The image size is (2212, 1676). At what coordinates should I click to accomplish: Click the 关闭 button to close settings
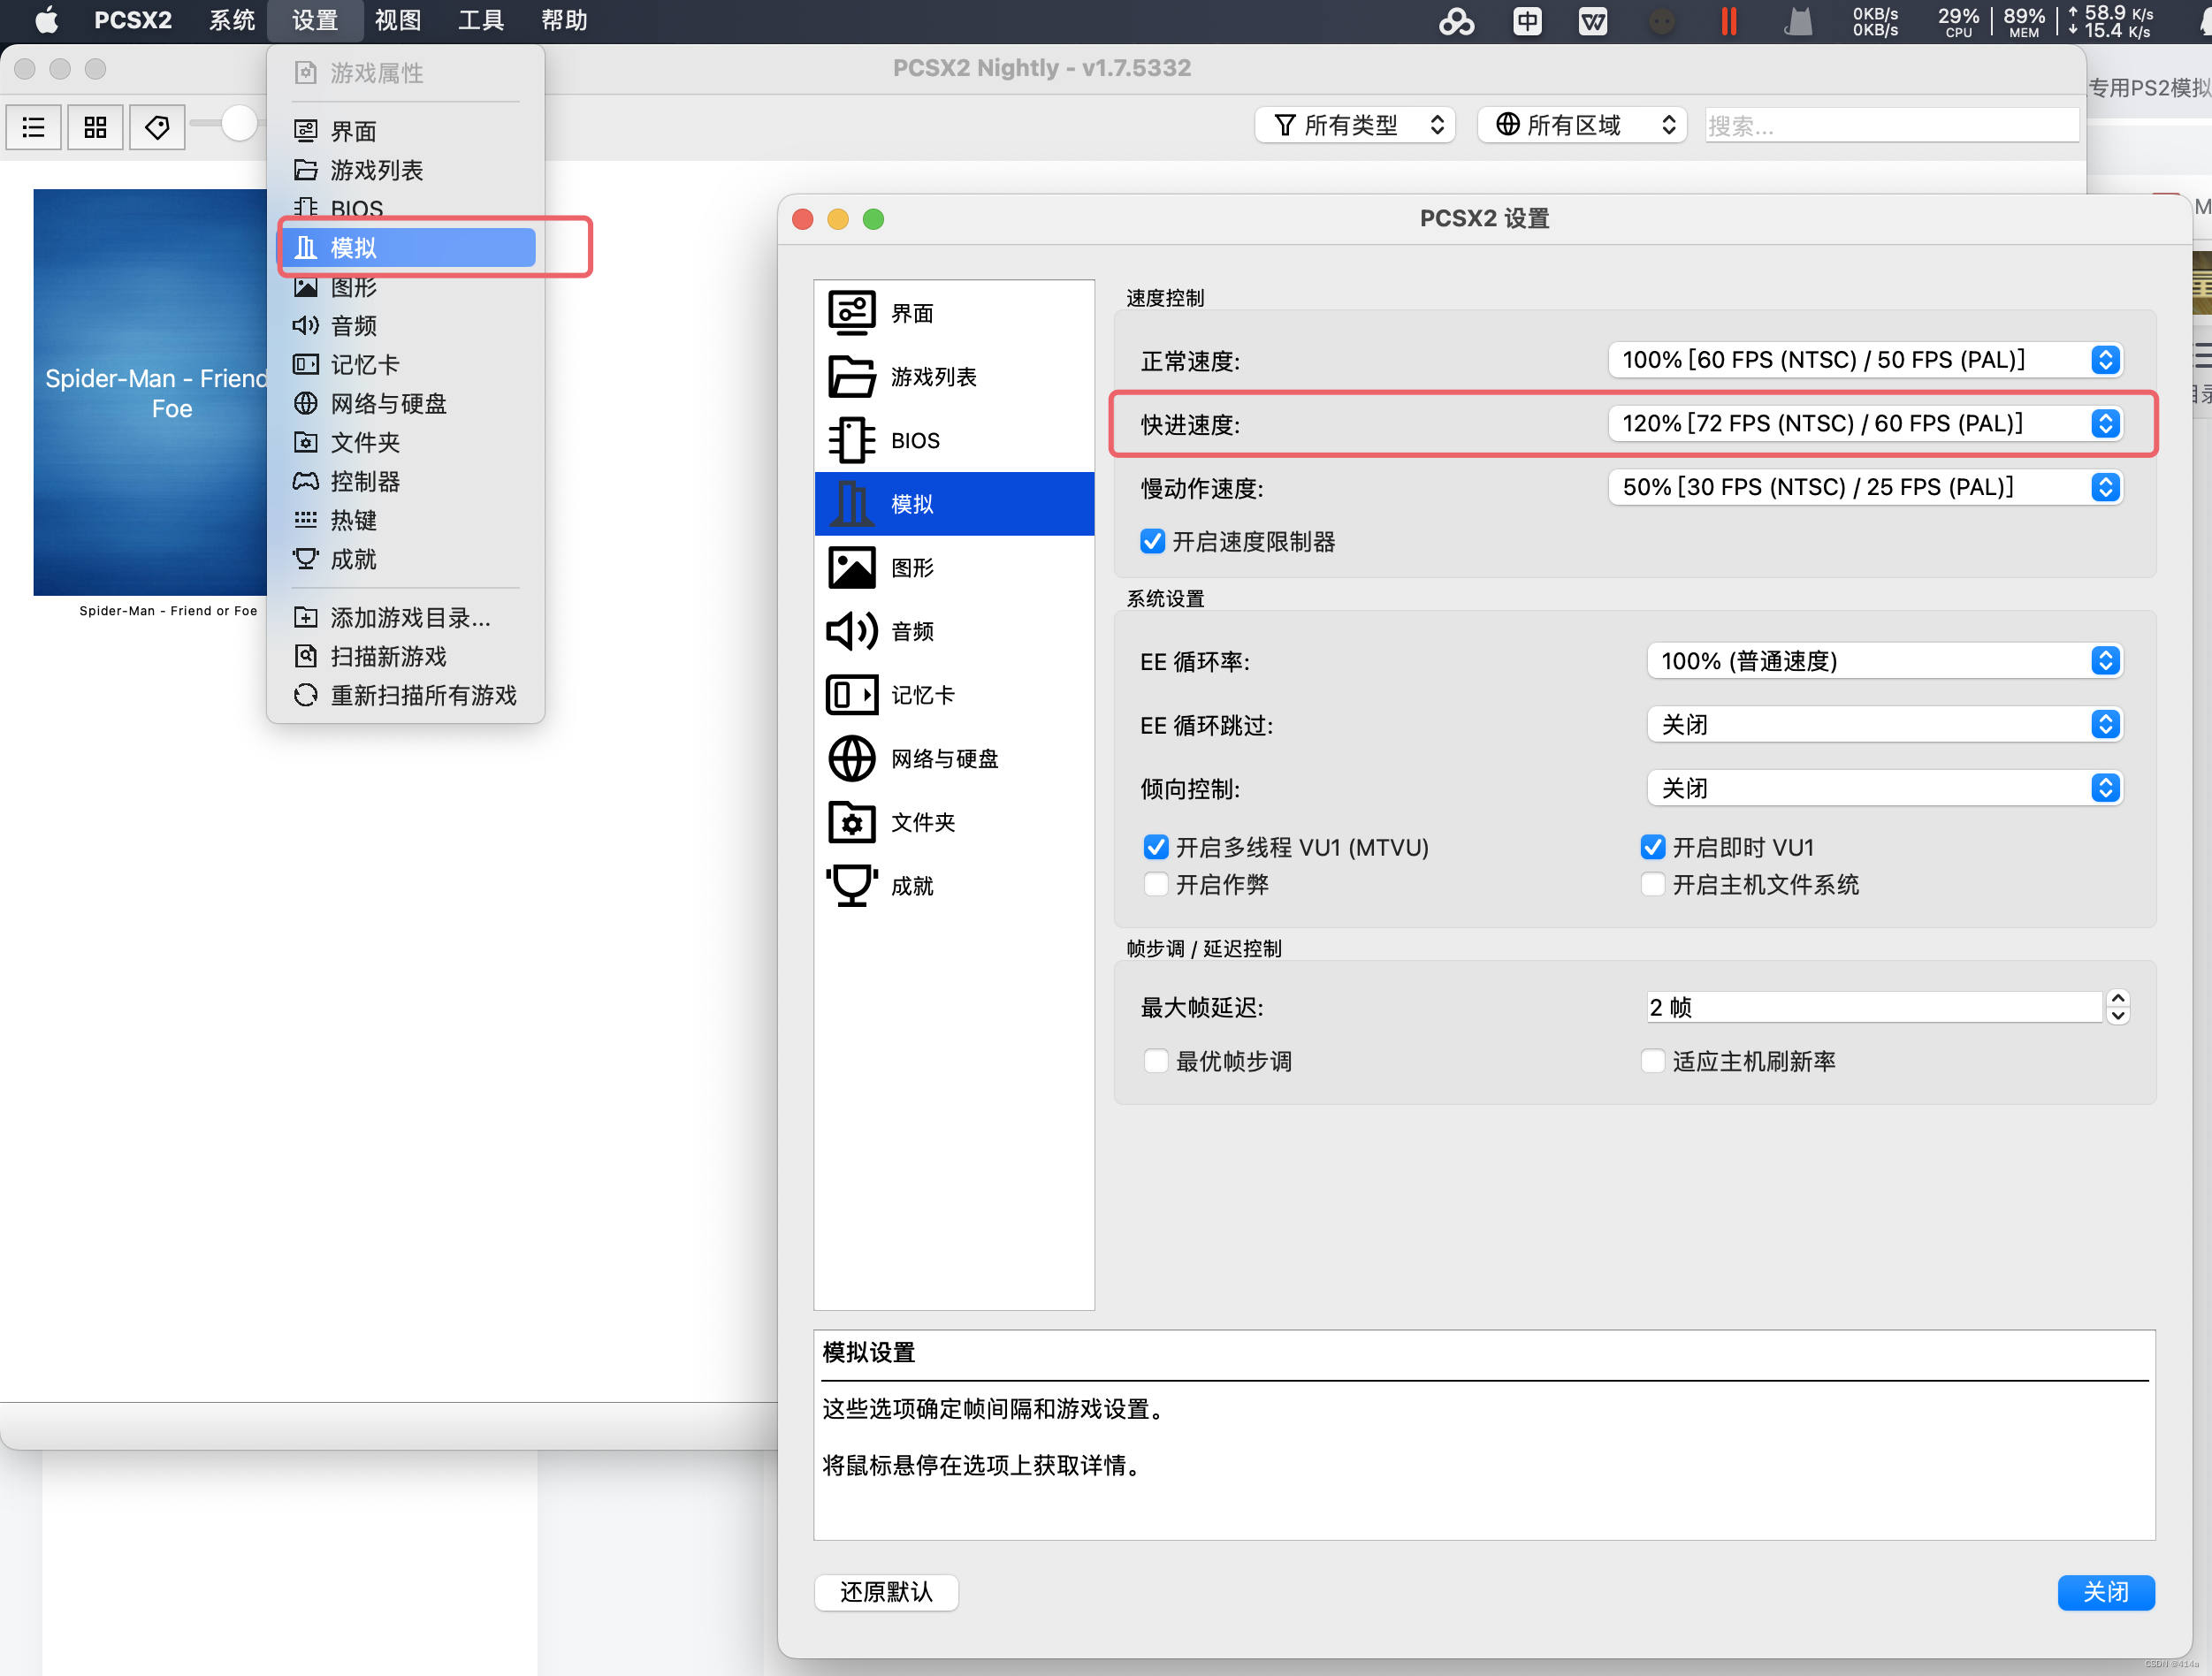click(x=2106, y=1592)
